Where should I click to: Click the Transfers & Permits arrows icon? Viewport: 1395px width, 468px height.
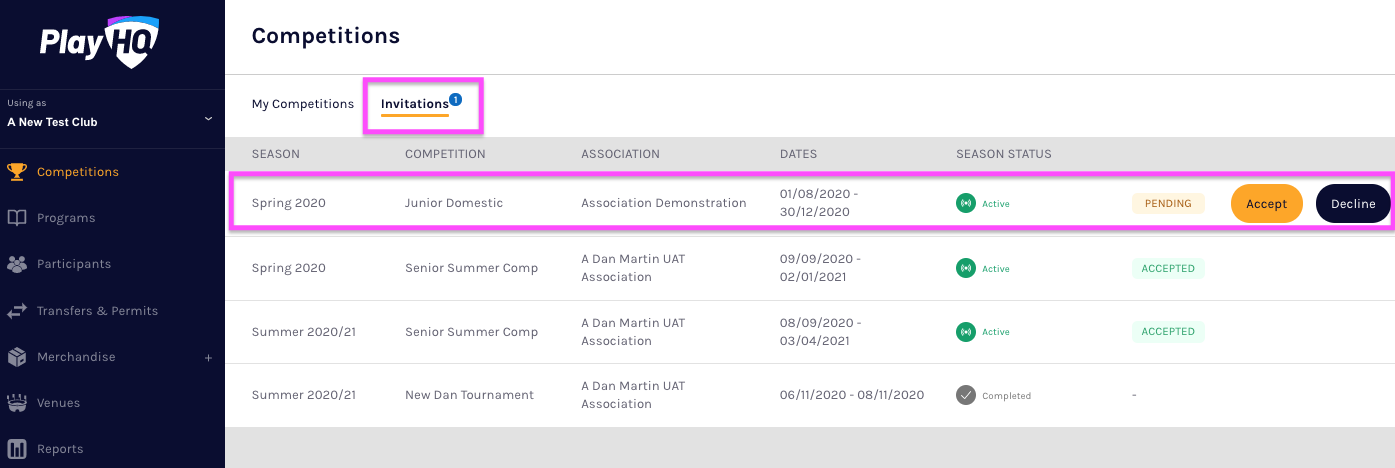tap(17, 311)
